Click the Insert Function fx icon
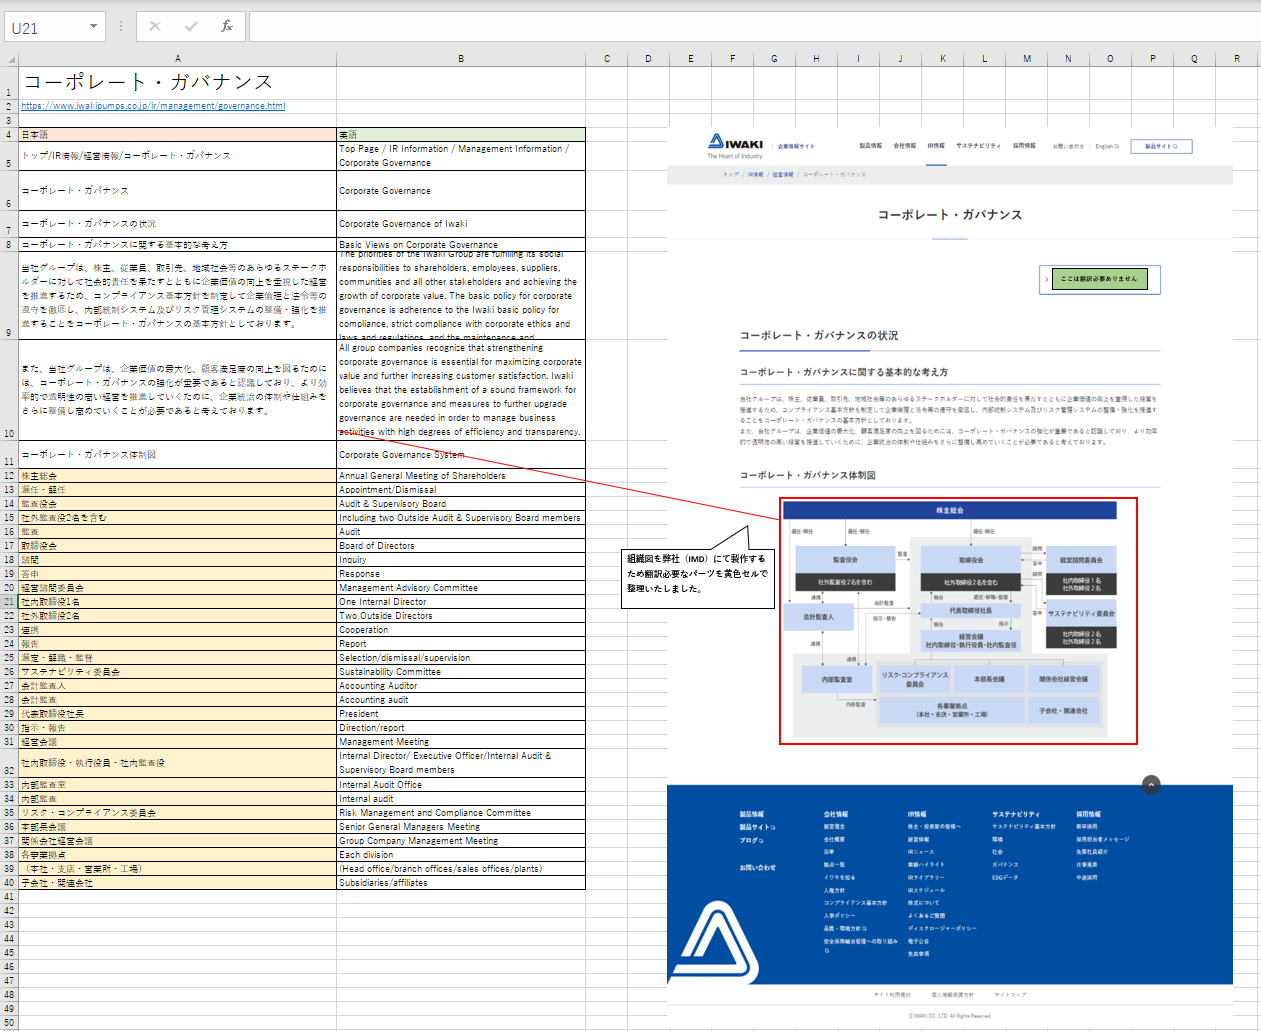 227,26
